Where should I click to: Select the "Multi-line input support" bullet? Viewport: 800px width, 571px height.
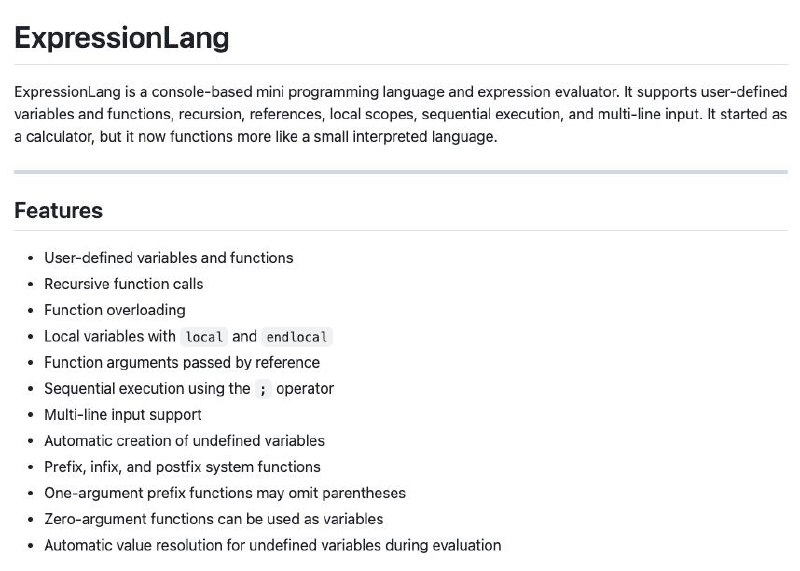123,414
